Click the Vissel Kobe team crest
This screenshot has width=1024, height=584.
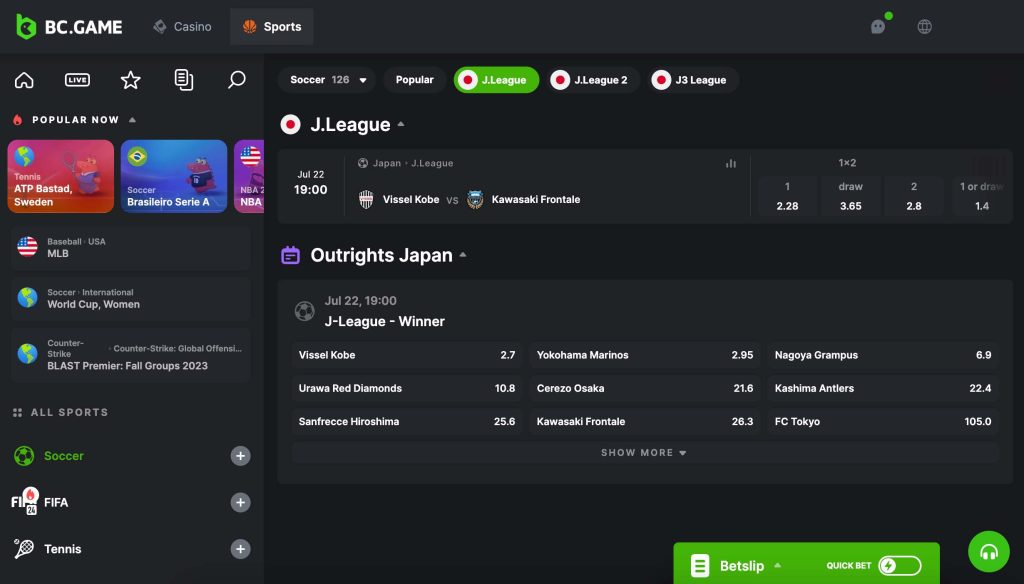[x=366, y=199]
